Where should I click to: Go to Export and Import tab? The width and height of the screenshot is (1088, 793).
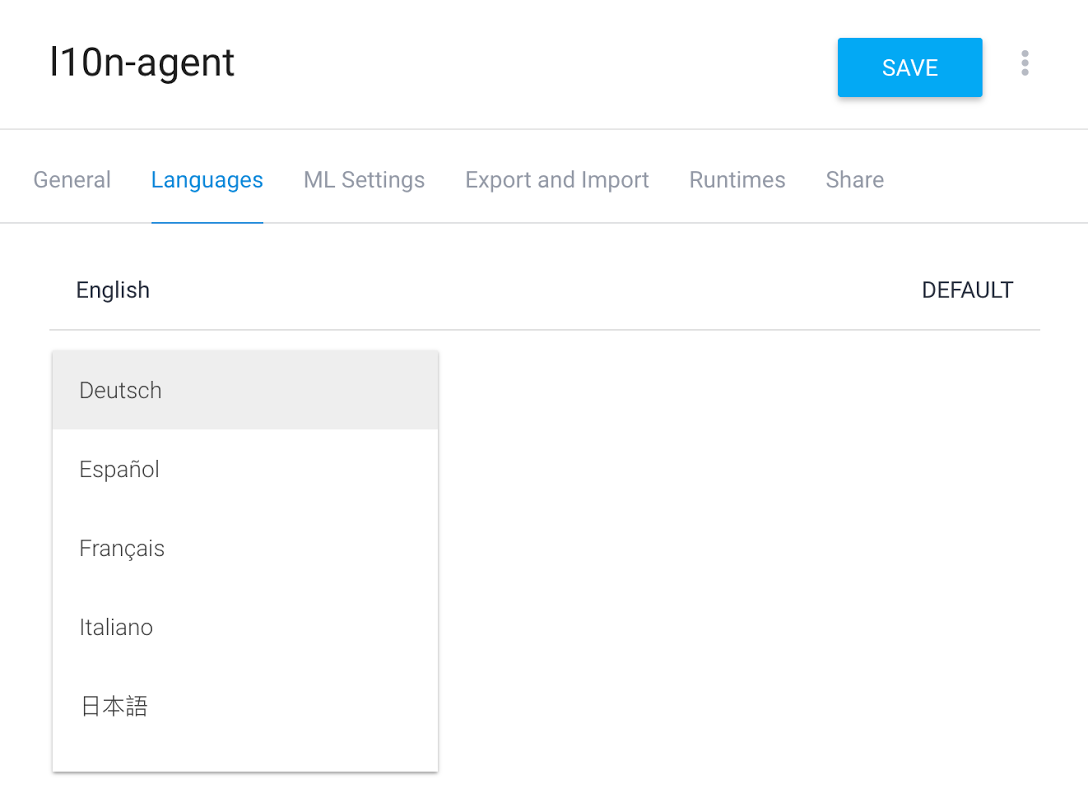coord(557,180)
